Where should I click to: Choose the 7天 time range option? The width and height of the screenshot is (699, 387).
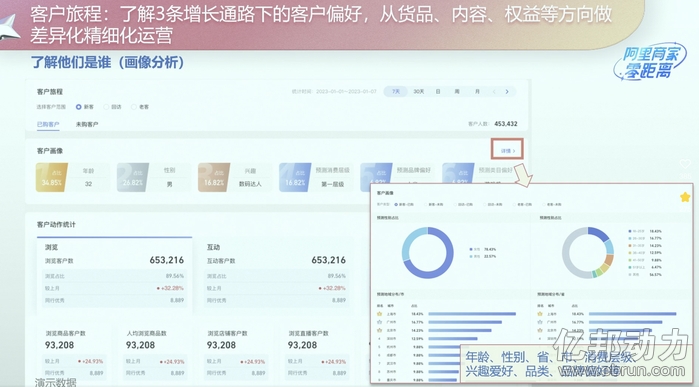click(x=396, y=92)
